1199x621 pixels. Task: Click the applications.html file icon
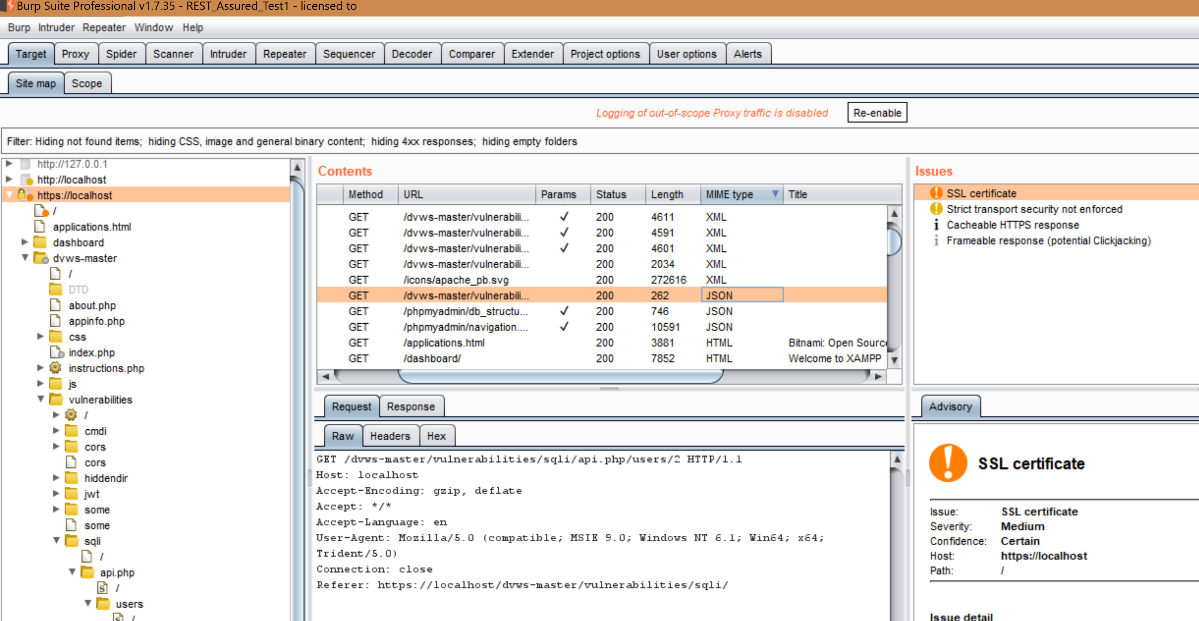40,227
